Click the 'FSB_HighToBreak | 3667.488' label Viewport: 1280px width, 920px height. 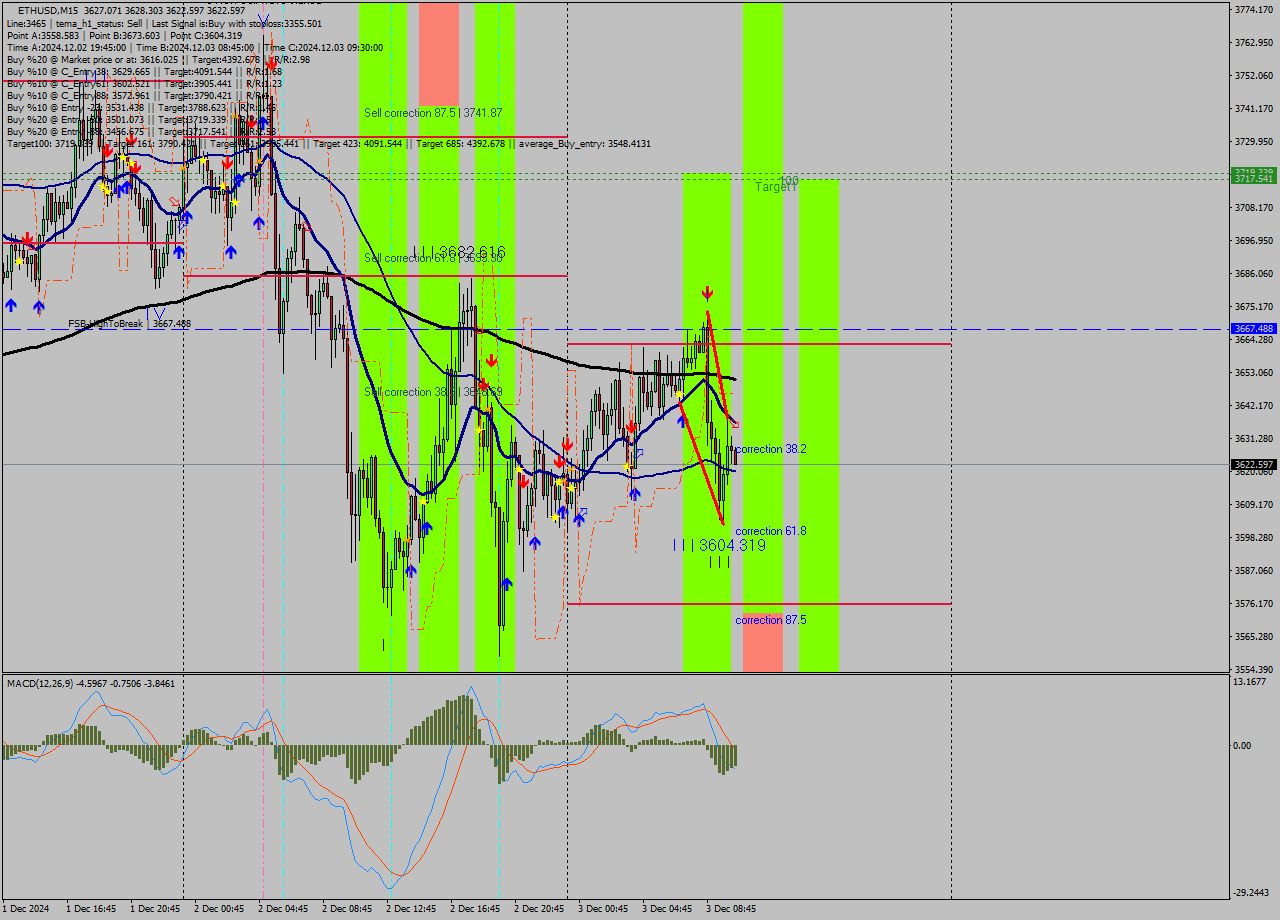coord(129,324)
